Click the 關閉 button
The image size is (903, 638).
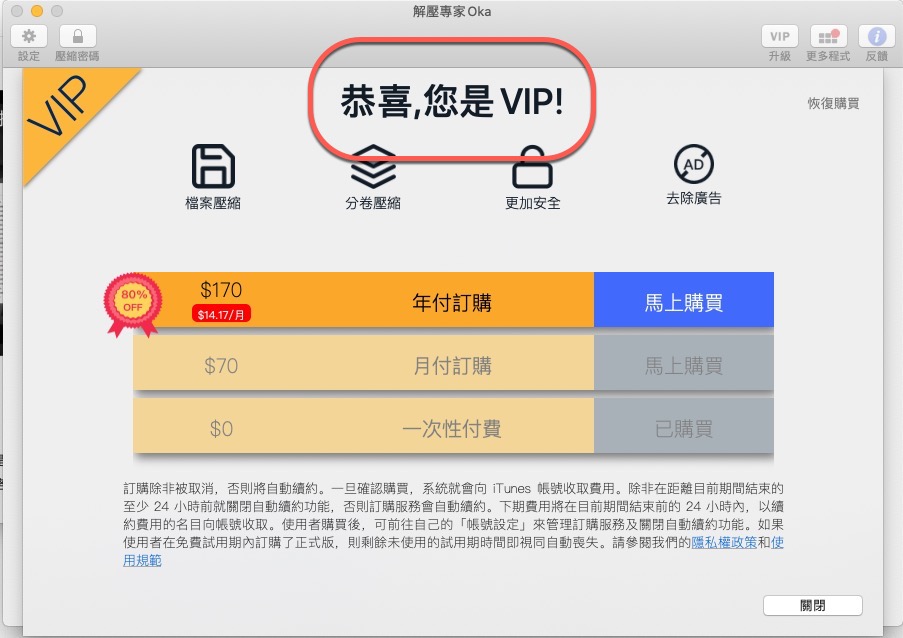pos(813,605)
